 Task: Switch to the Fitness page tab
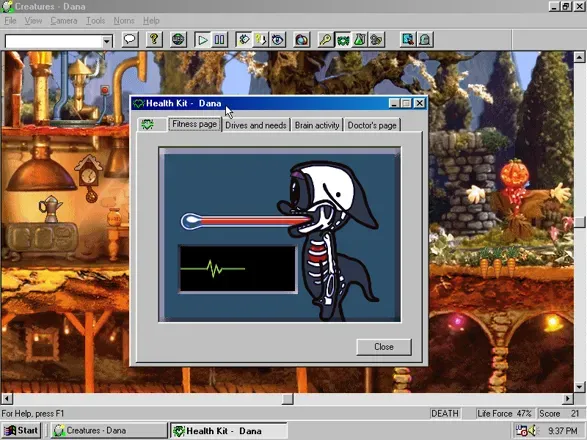194,124
